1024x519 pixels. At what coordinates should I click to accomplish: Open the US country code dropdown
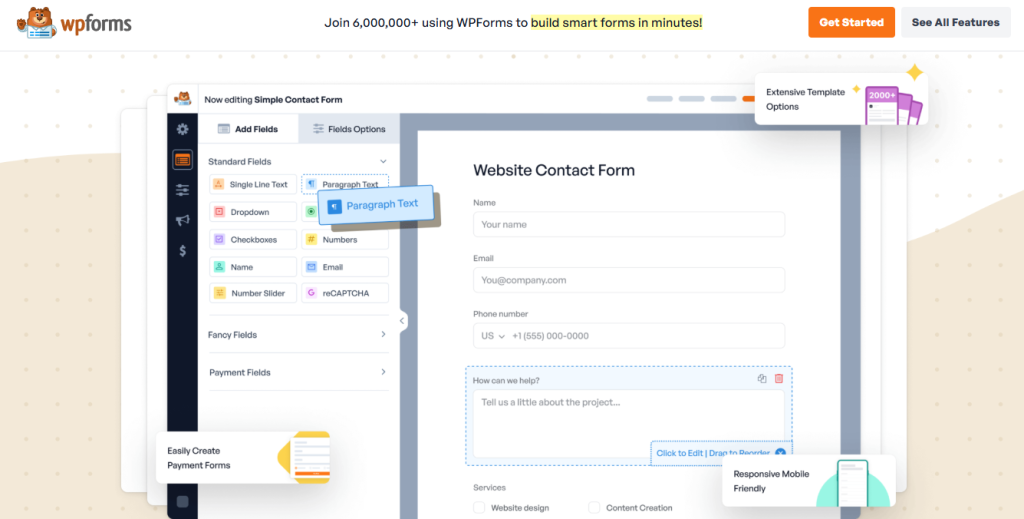coord(493,336)
